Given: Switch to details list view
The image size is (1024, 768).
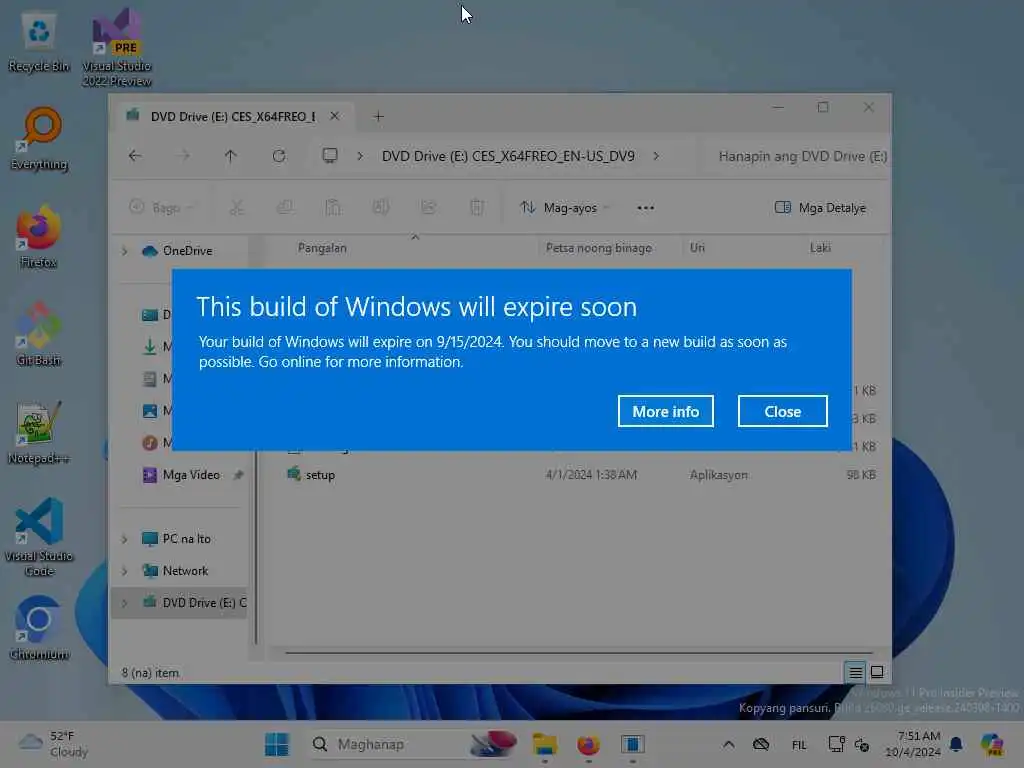Looking at the screenshot, I should pos(856,672).
